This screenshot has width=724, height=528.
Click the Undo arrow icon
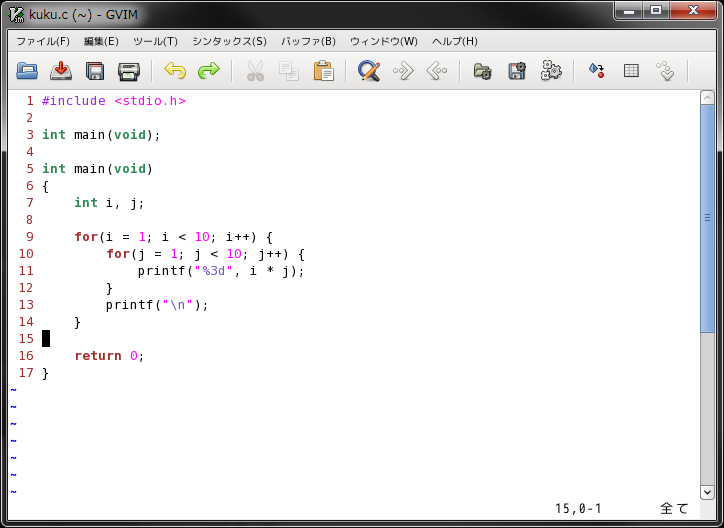(x=175, y=71)
